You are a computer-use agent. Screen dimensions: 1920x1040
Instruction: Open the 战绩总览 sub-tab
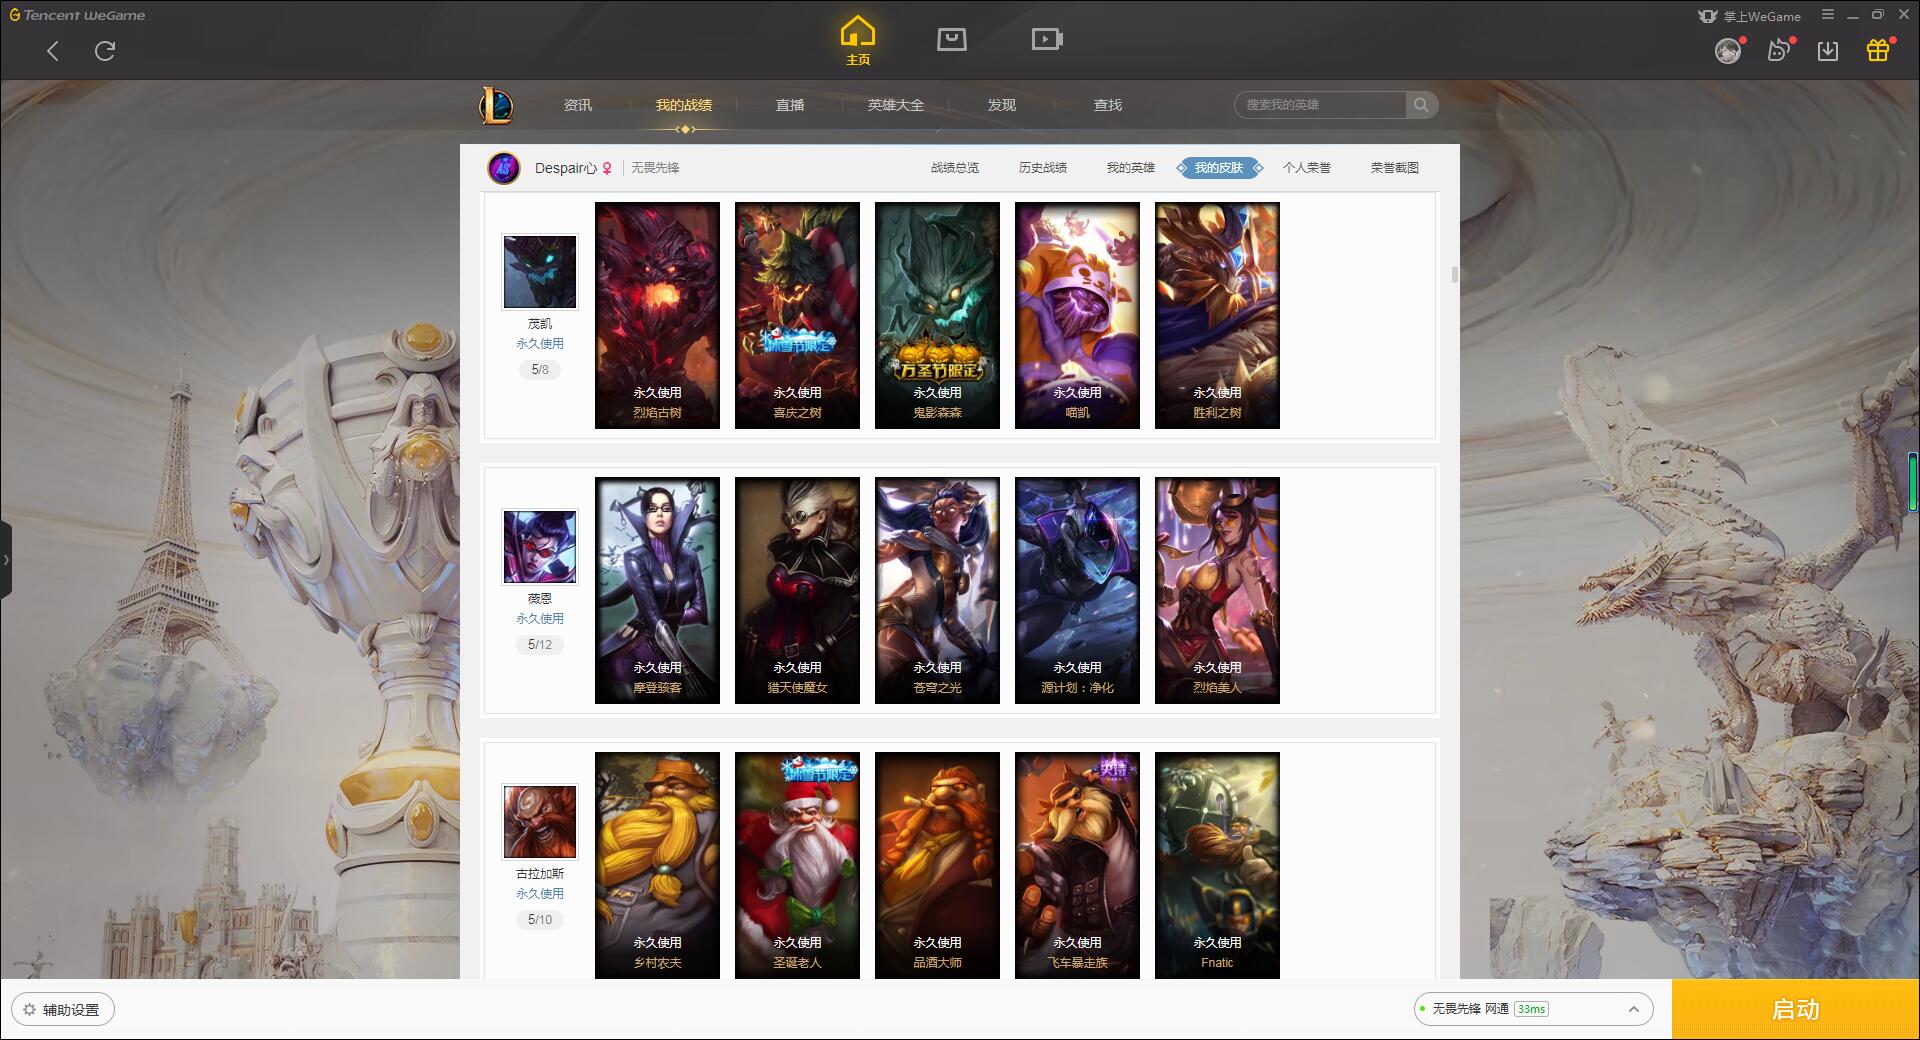955,168
